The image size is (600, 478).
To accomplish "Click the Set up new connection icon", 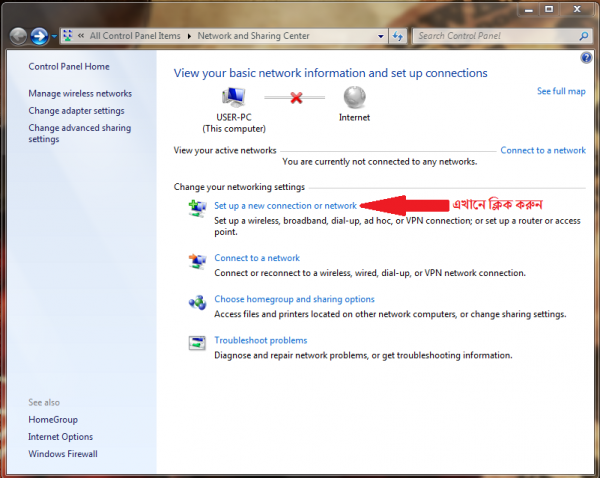I will [x=197, y=209].
